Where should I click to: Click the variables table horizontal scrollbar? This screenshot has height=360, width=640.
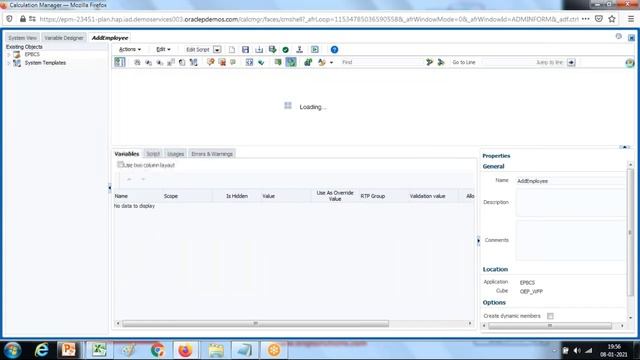click(x=255, y=324)
